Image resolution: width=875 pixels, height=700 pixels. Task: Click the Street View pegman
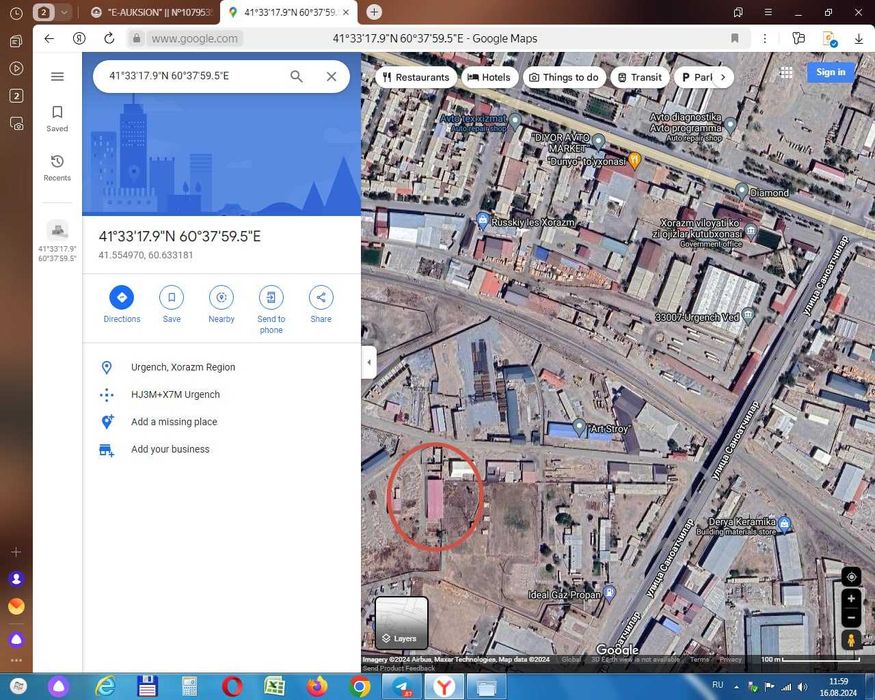[851, 640]
